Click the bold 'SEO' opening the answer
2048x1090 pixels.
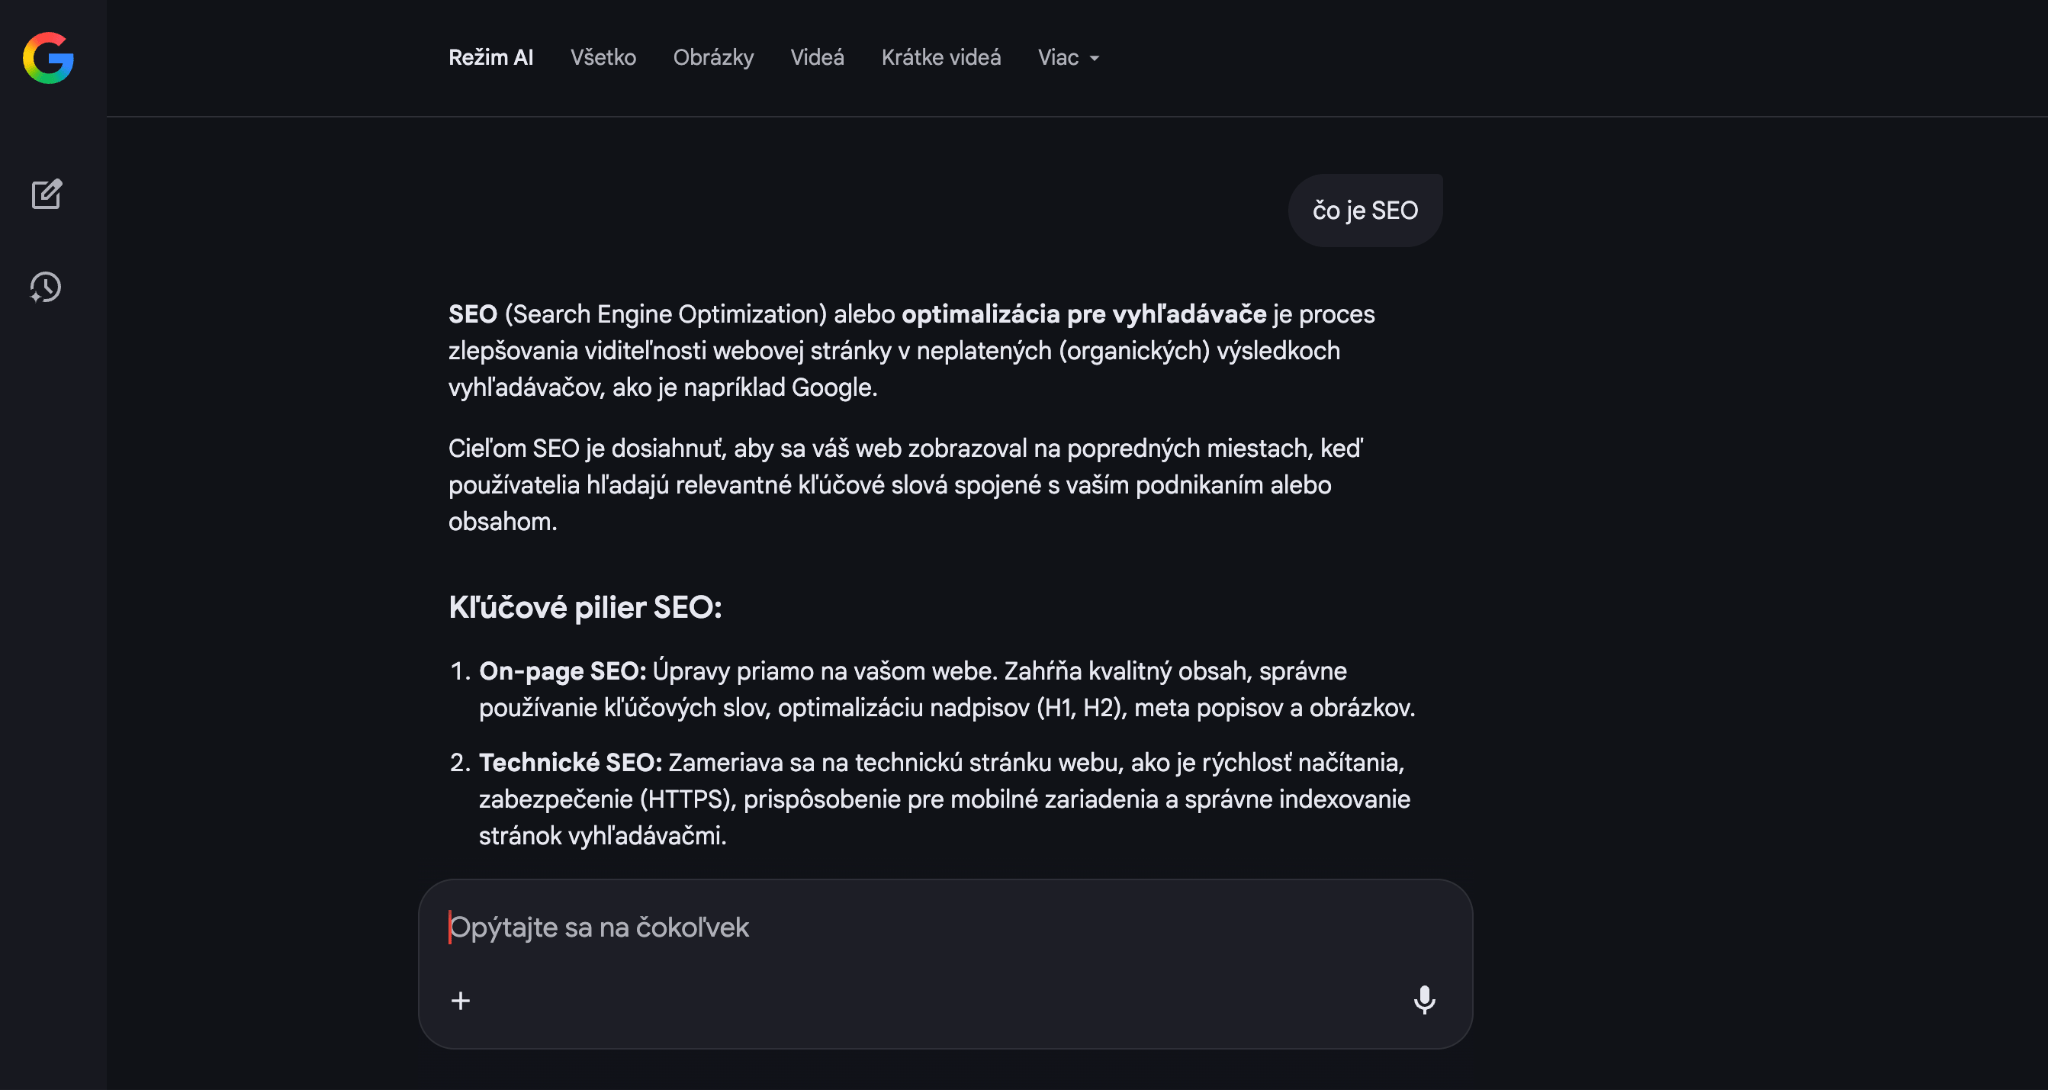[473, 314]
